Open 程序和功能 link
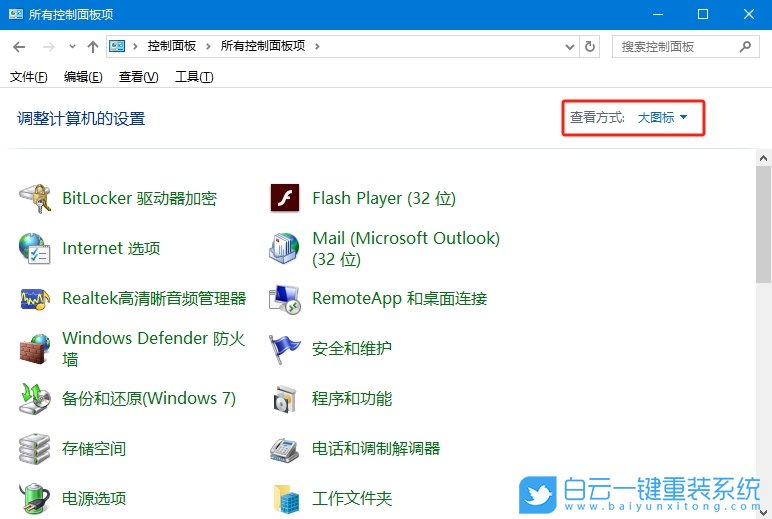Screen dimensions: 772x519 pos(352,398)
